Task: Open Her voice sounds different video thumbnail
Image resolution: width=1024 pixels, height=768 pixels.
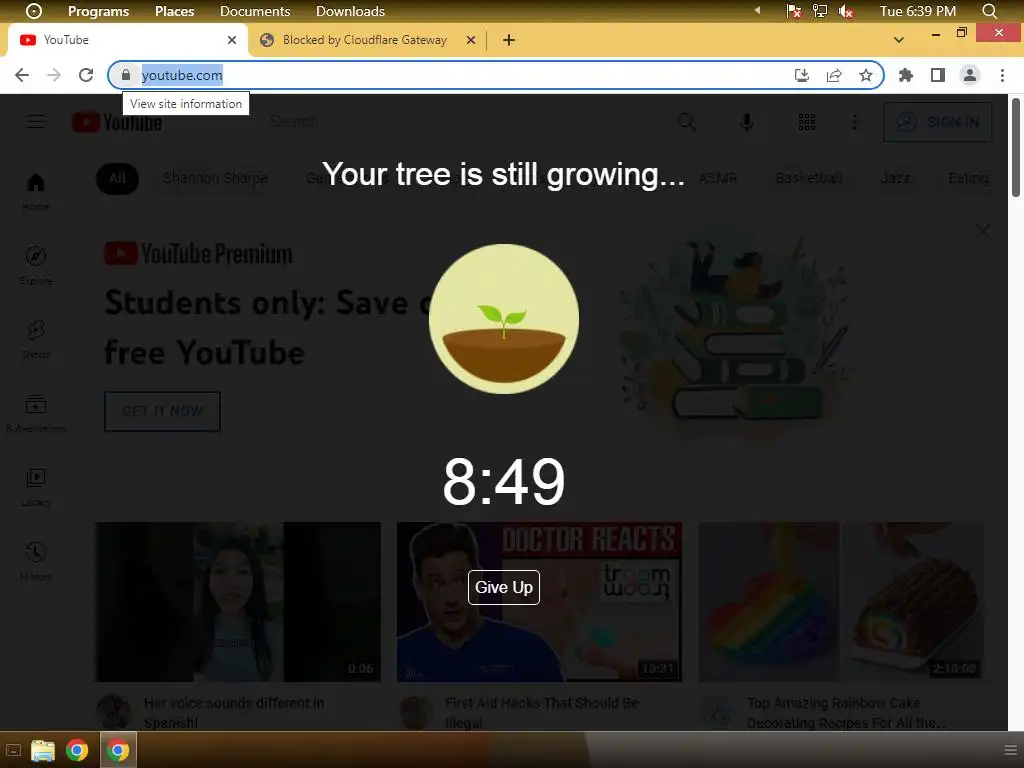Action: point(238,601)
